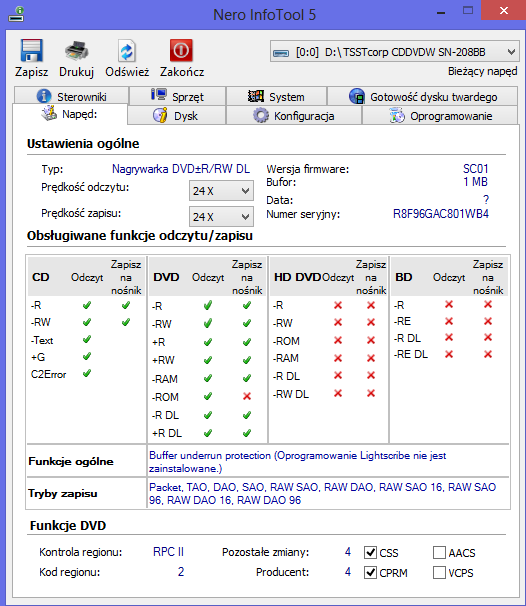Image resolution: width=526 pixels, height=606 pixels.
Task: Click the Gotowość dysku twardego globe icon
Action: click(x=357, y=96)
